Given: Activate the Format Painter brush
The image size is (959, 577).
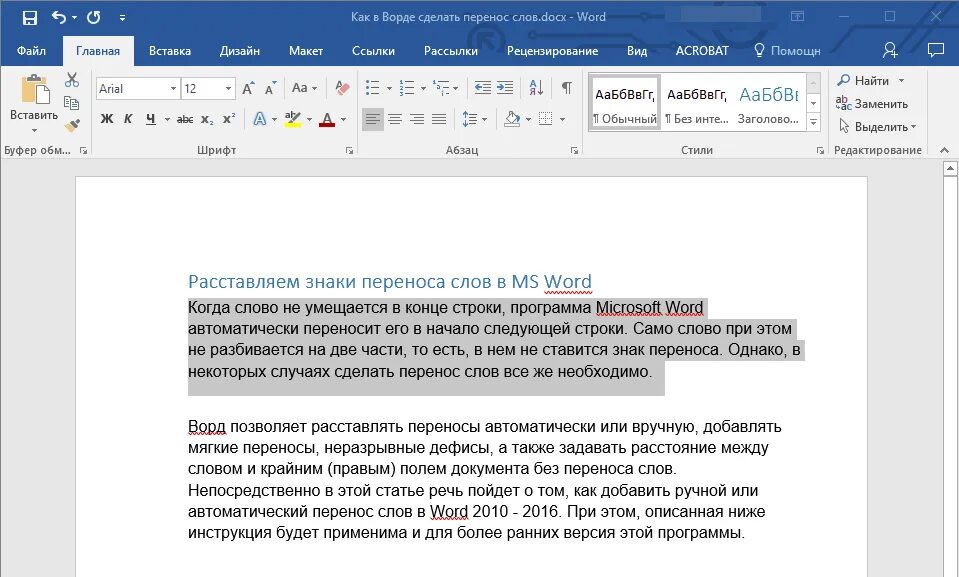Looking at the screenshot, I should pyautogui.click(x=72, y=125).
